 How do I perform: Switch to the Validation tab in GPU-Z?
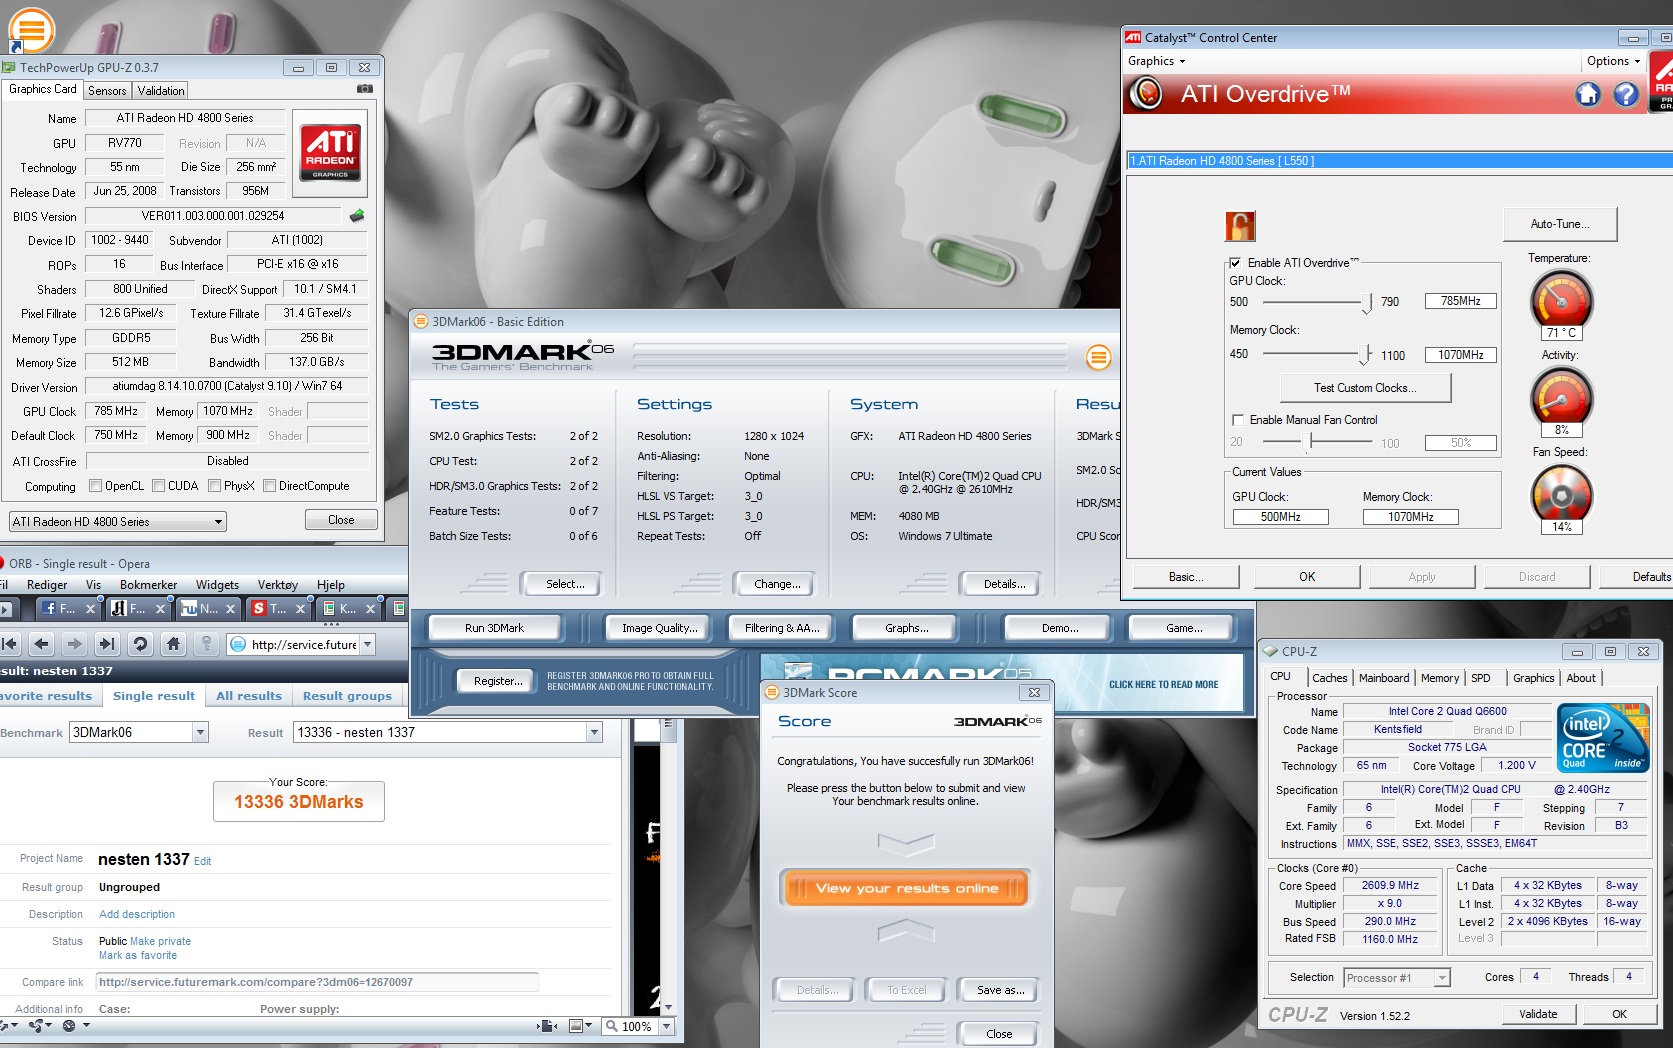click(x=161, y=91)
